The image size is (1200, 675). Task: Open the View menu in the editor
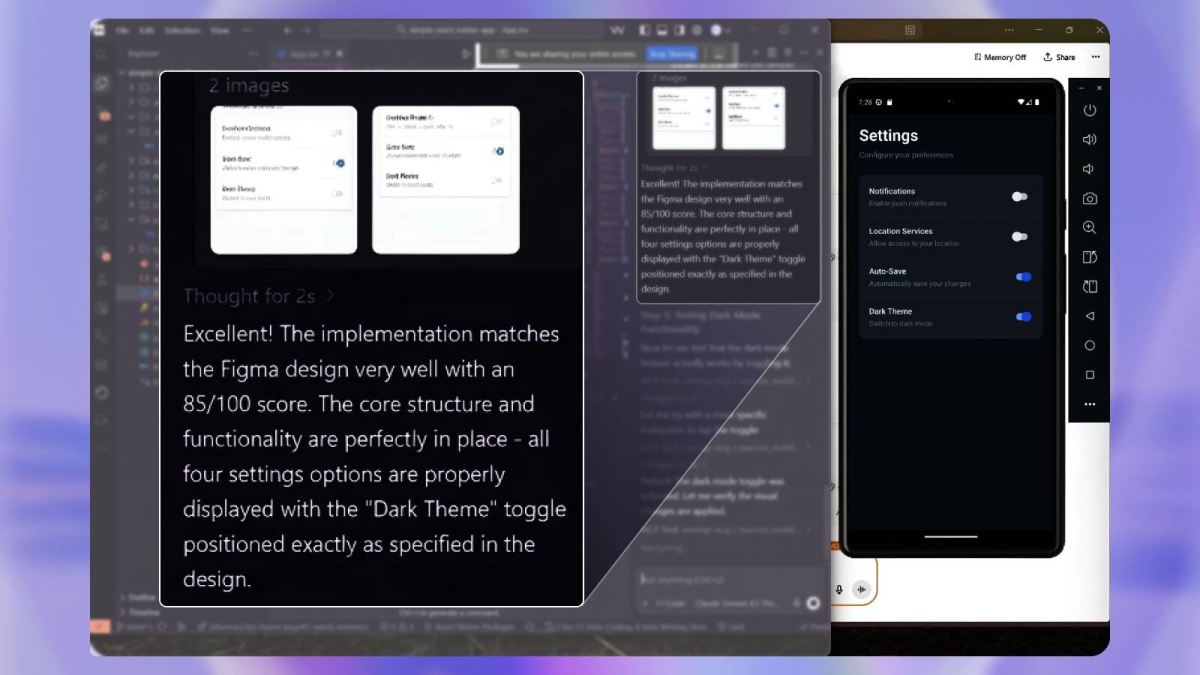coord(220,30)
